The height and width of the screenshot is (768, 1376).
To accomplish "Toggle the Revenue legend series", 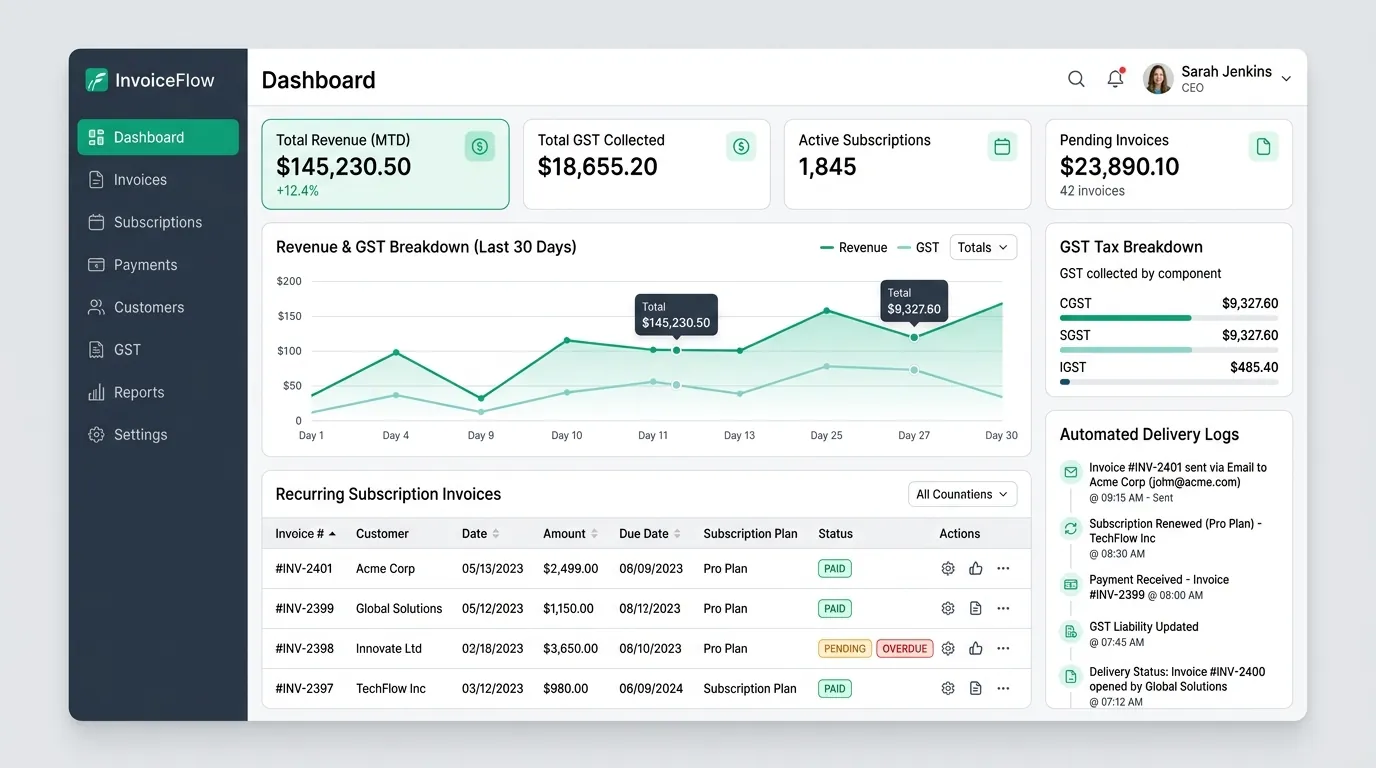I will click(853, 247).
